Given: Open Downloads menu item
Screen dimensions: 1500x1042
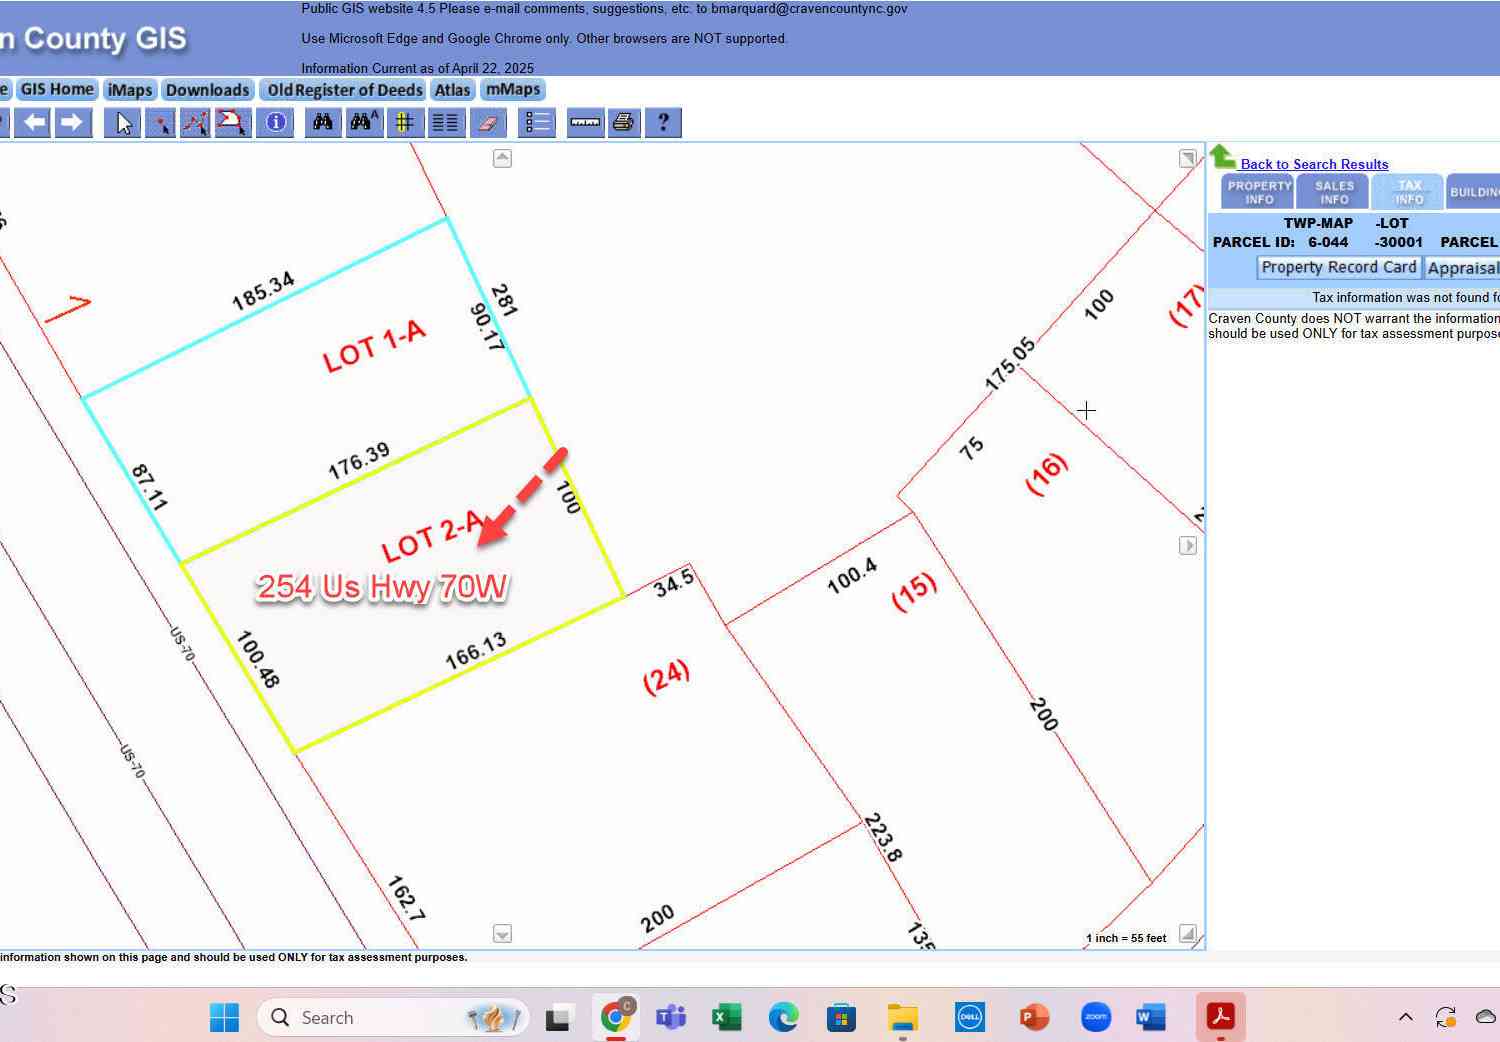Looking at the screenshot, I should (x=207, y=90).
